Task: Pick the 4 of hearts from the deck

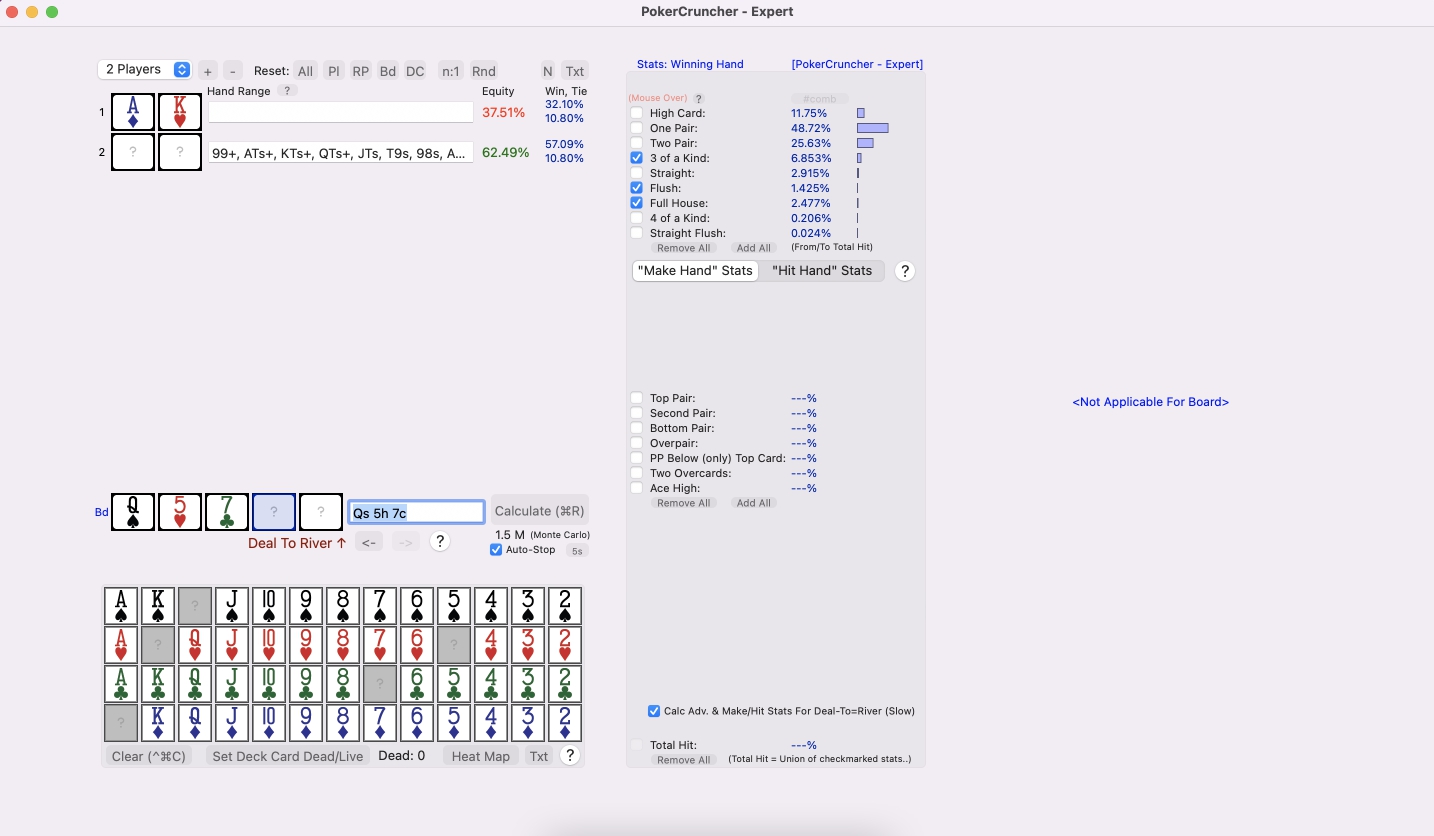Action: (x=491, y=645)
